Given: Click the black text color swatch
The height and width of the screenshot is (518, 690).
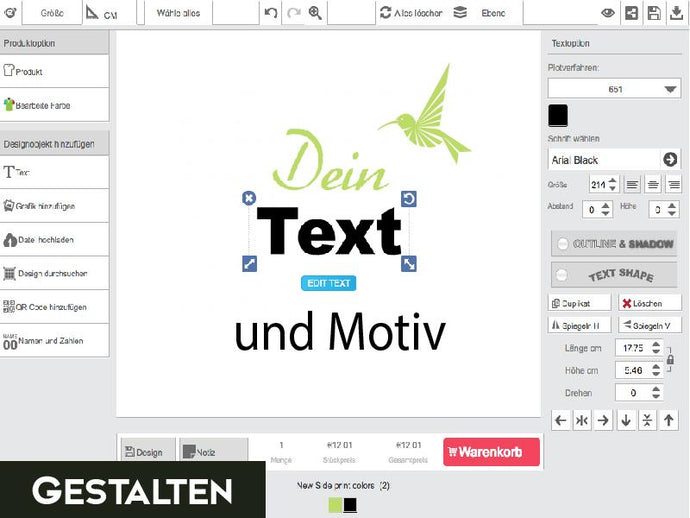Looking at the screenshot, I should click(x=558, y=115).
